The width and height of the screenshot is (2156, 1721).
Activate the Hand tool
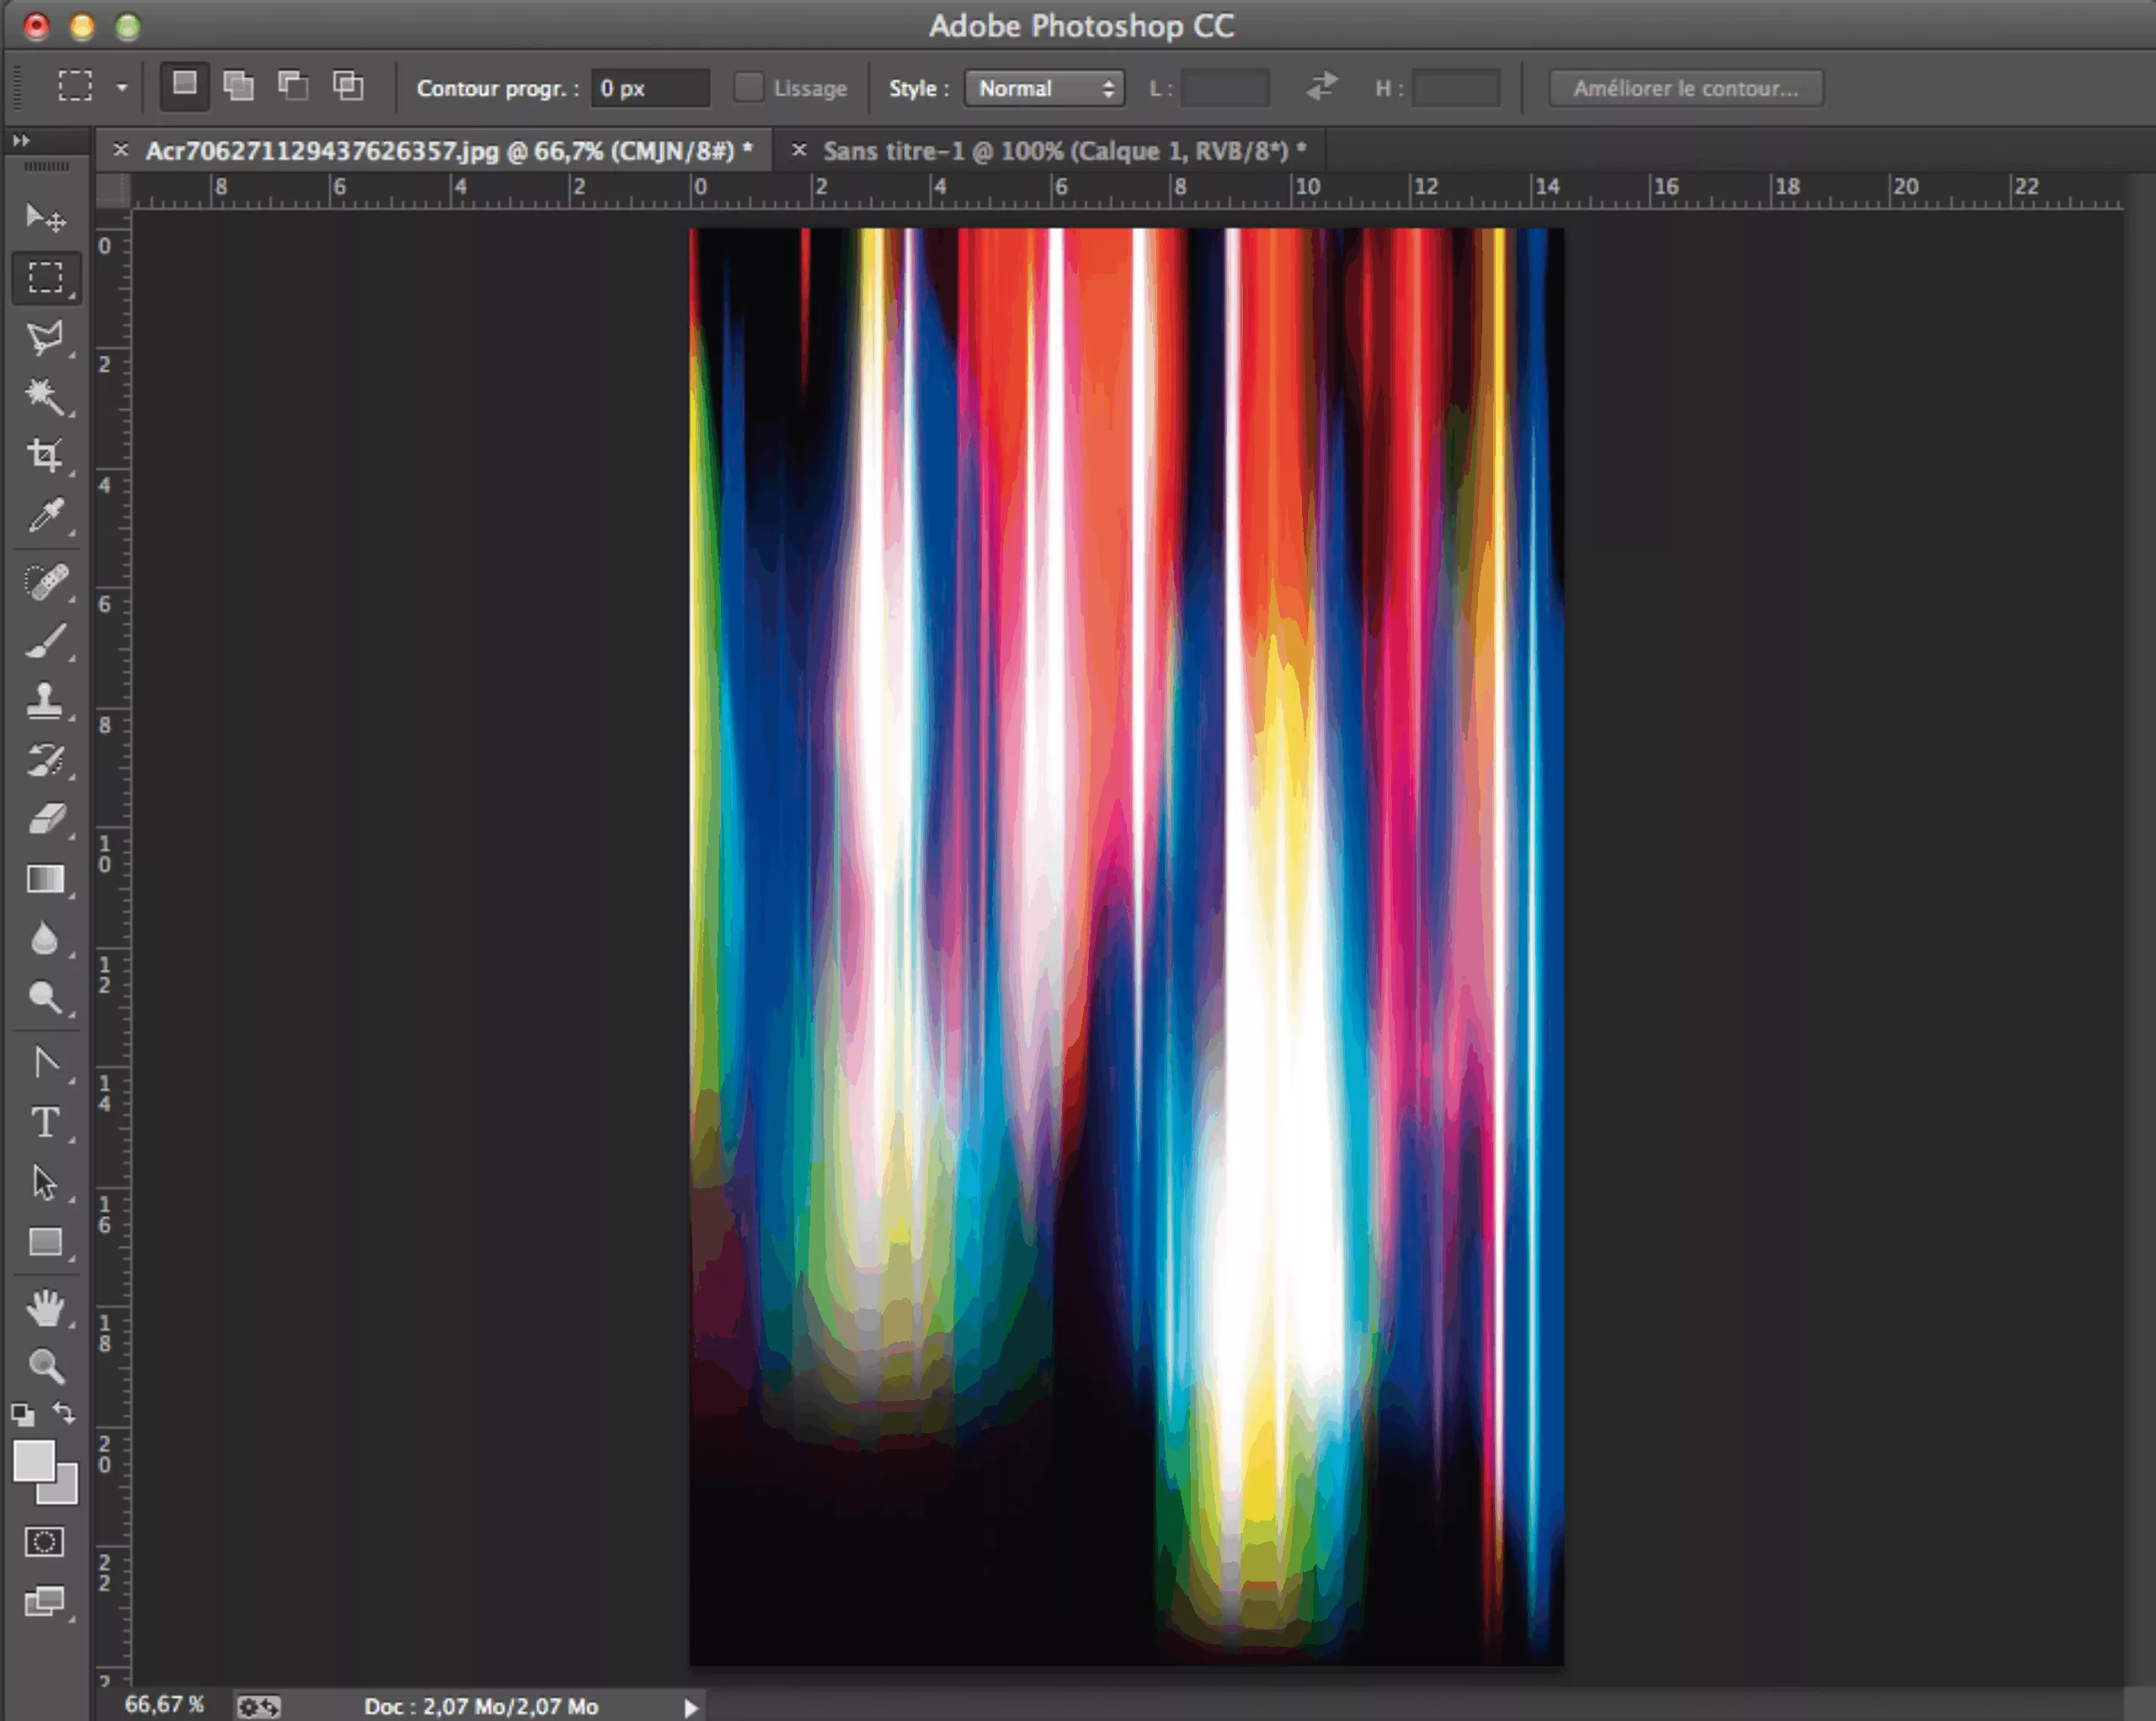pos(44,1307)
